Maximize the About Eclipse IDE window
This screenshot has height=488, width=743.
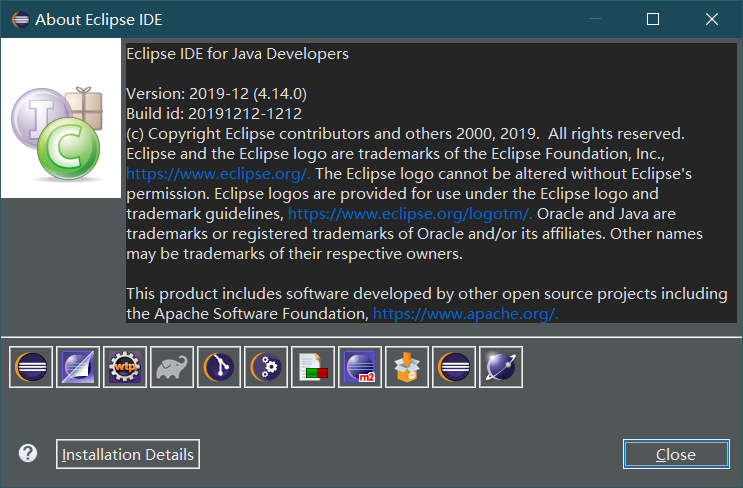(x=653, y=19)
